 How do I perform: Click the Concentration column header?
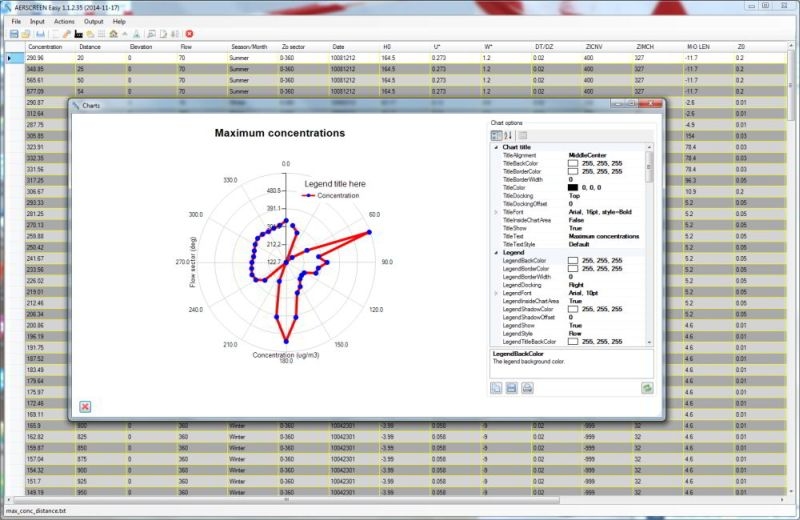45,47
